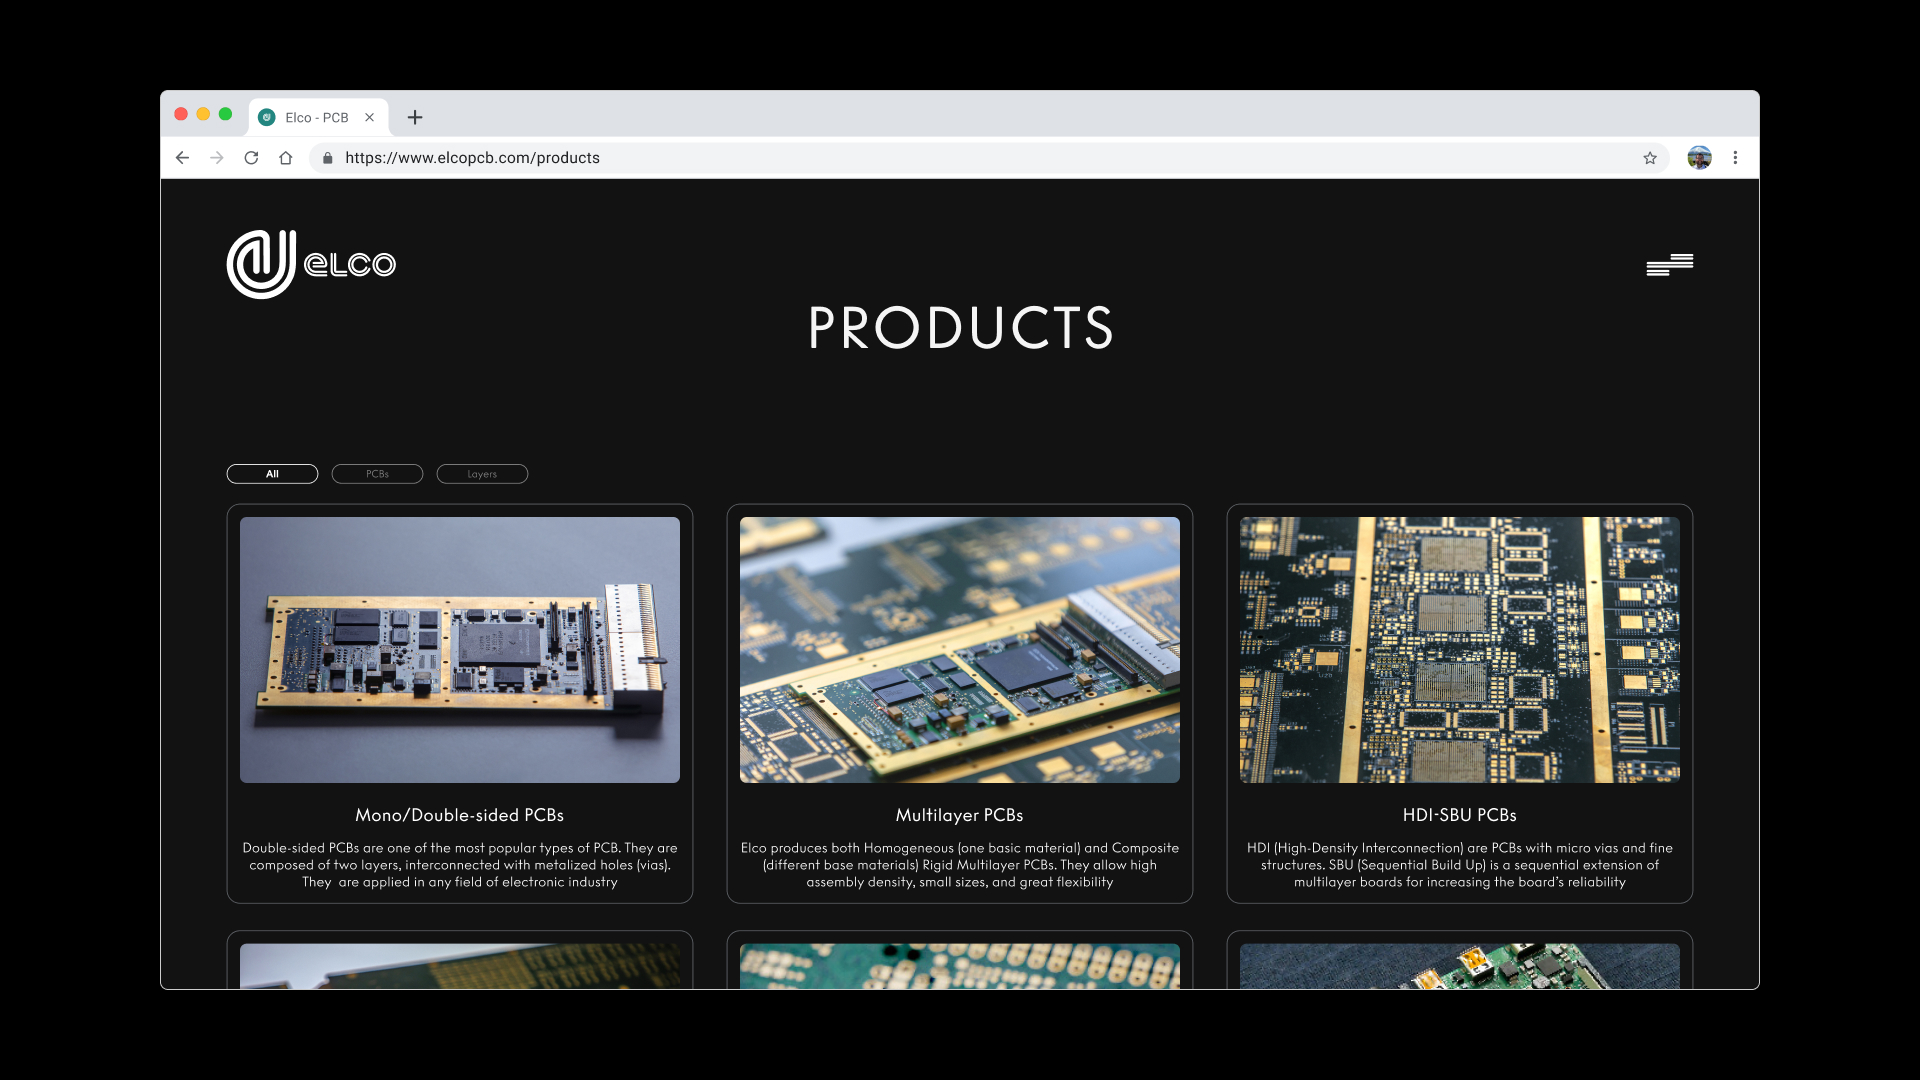Reload the page
The height and width of the screenshot is (1080, 1920).
(251, 158)
